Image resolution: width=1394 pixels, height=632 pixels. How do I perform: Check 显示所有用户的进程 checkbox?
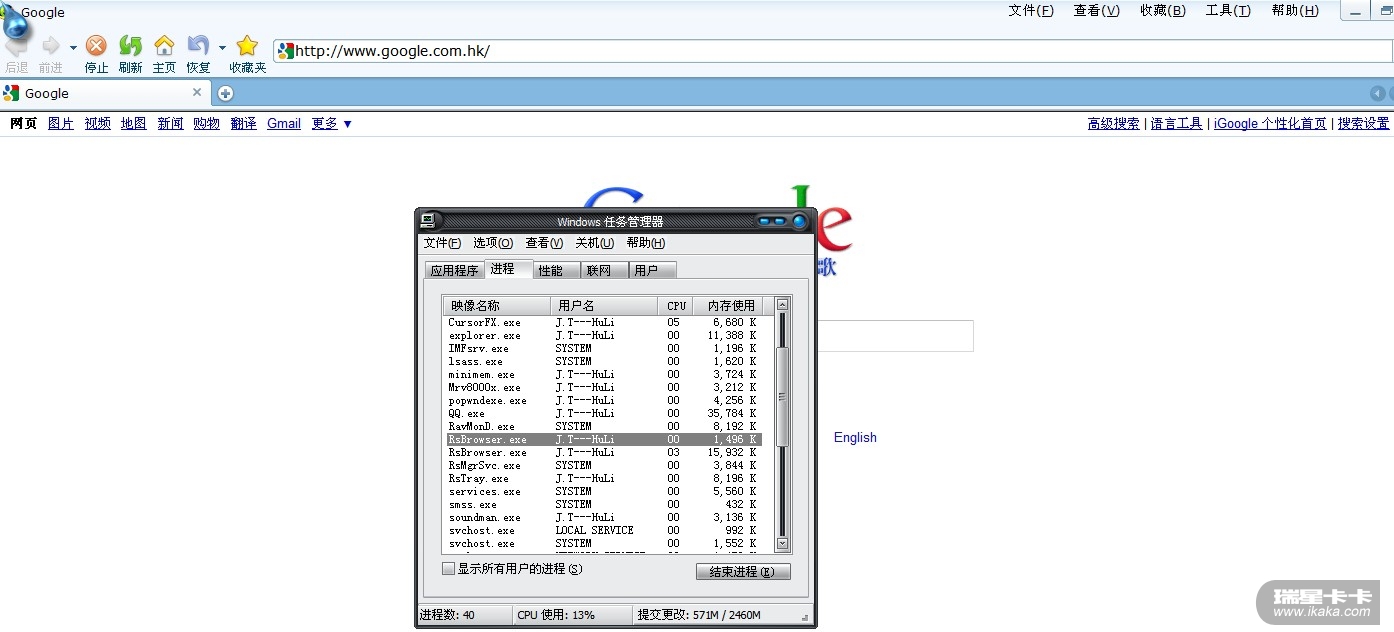(448, 568)
